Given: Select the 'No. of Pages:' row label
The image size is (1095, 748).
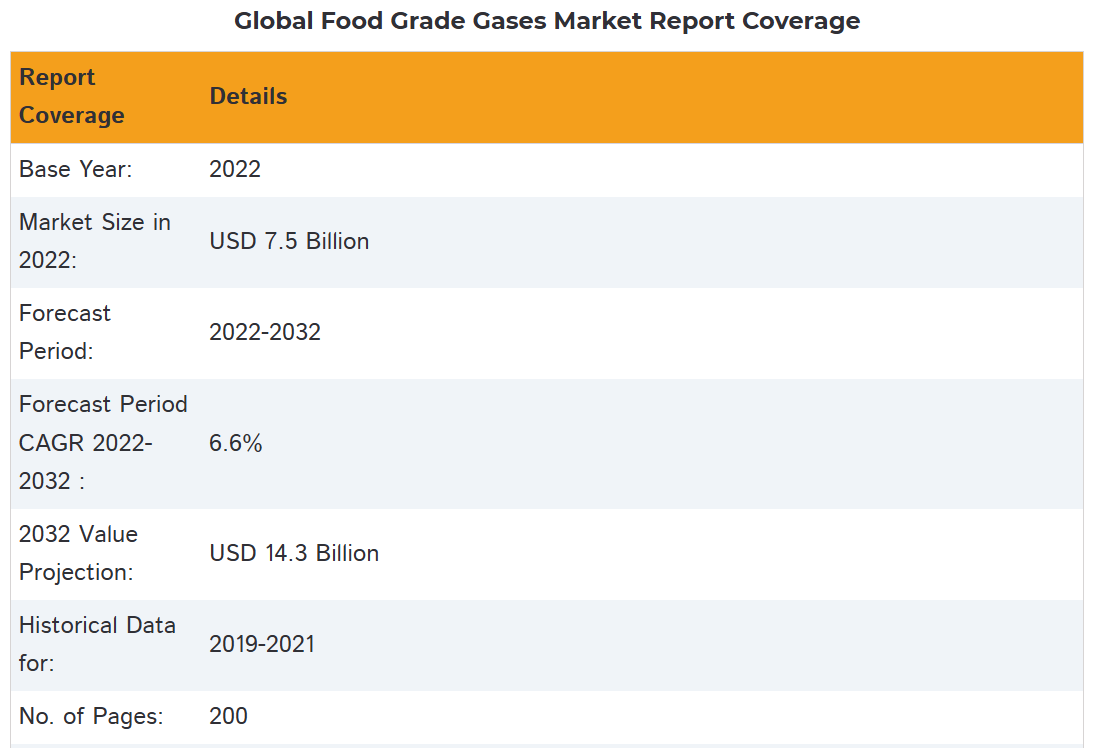Looking at the screenshot, I should tap(91, 717).
